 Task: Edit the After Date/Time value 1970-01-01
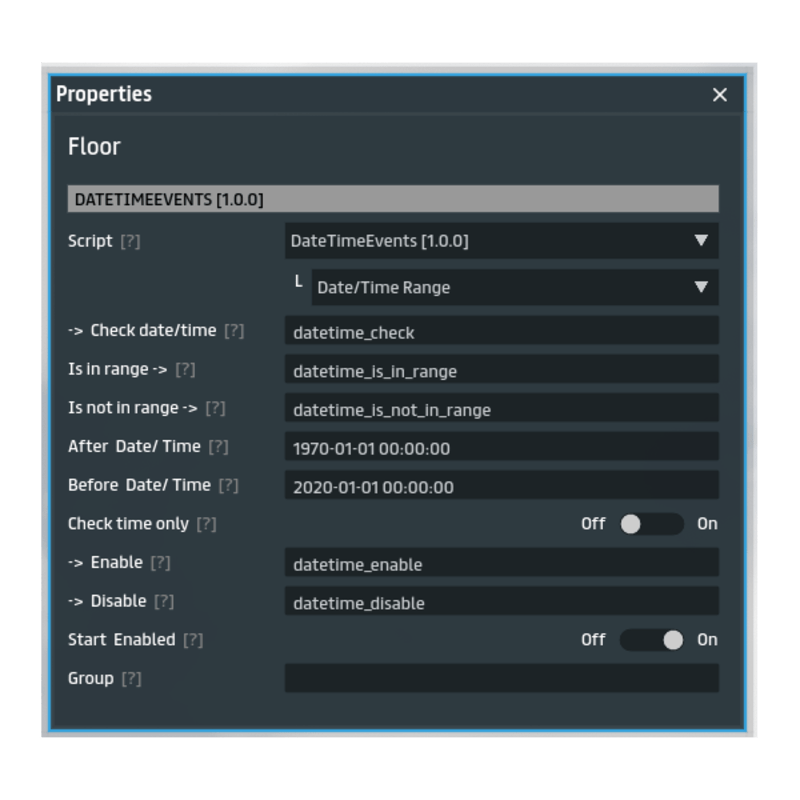click(x=501, y=447)
